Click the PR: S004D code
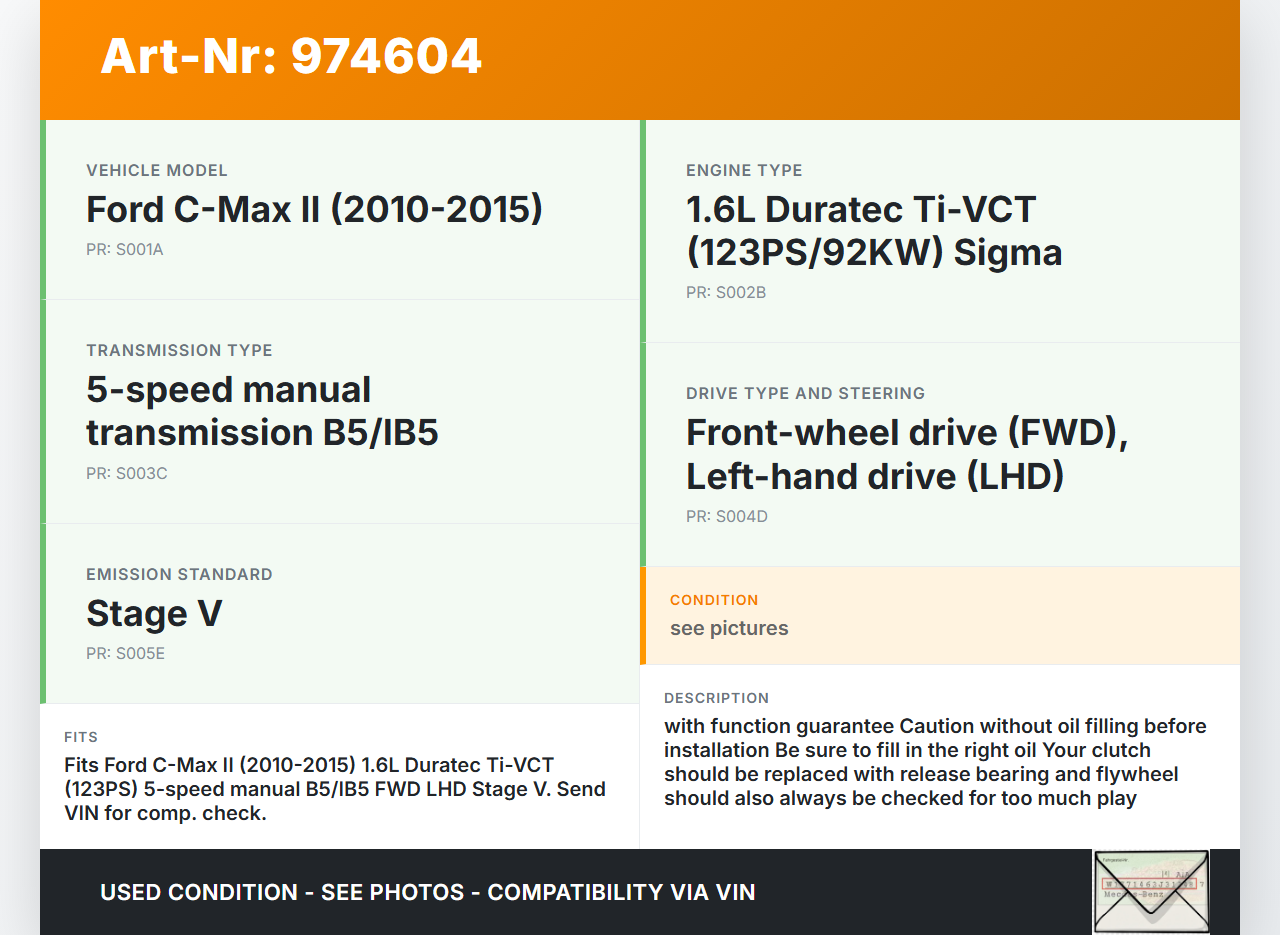The height and width of the screenshot is (935, 1280). [x=727, y=517]
